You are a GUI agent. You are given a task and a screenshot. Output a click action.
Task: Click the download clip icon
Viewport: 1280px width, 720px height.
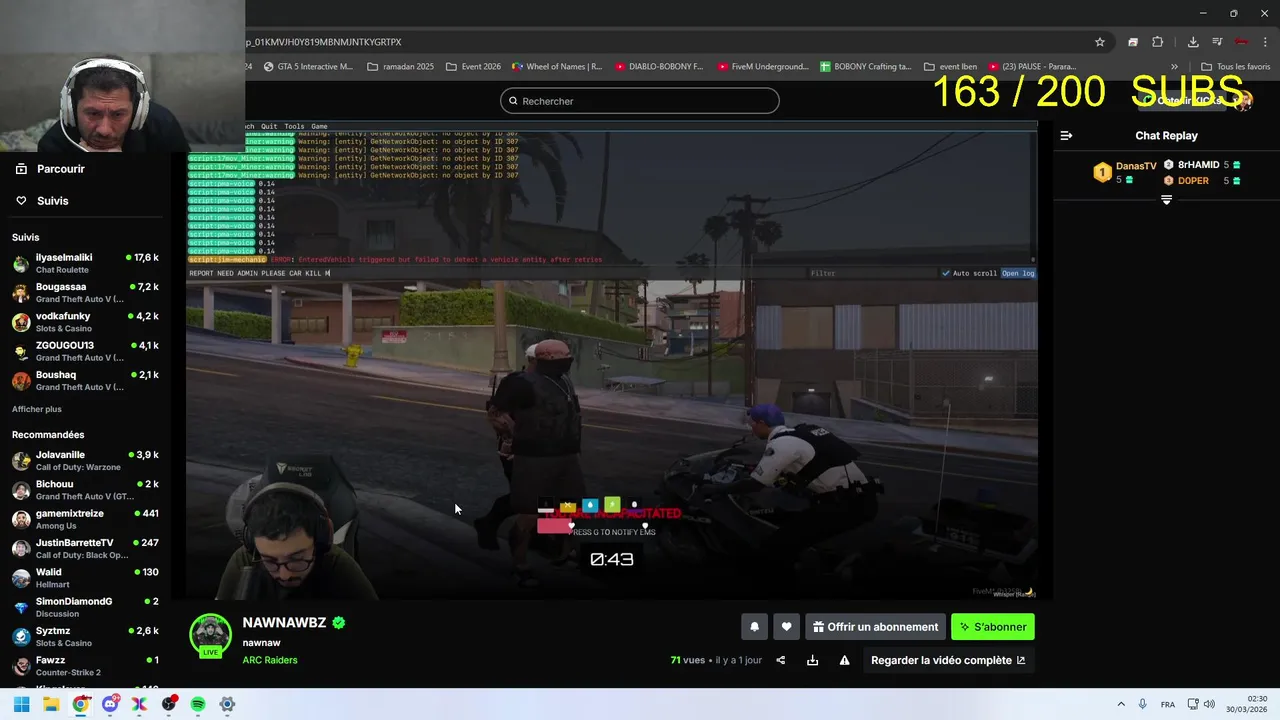812,660
